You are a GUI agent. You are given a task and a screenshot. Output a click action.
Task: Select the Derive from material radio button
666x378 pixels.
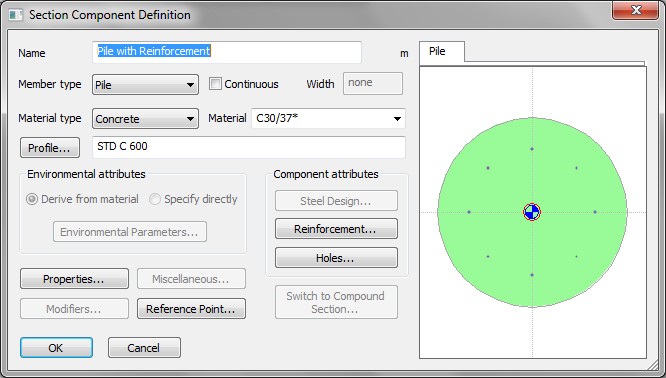32,199
